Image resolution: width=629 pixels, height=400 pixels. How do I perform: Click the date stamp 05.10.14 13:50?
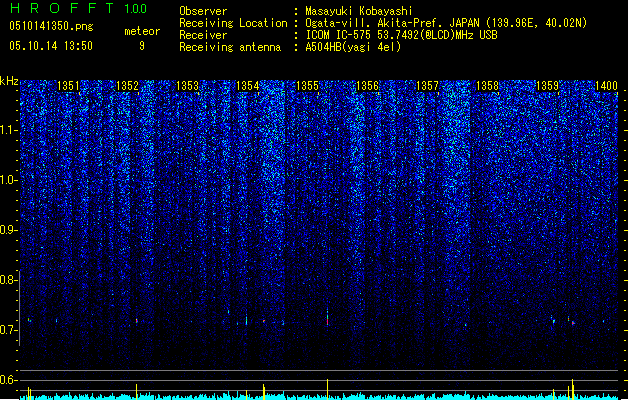[51, 46]
